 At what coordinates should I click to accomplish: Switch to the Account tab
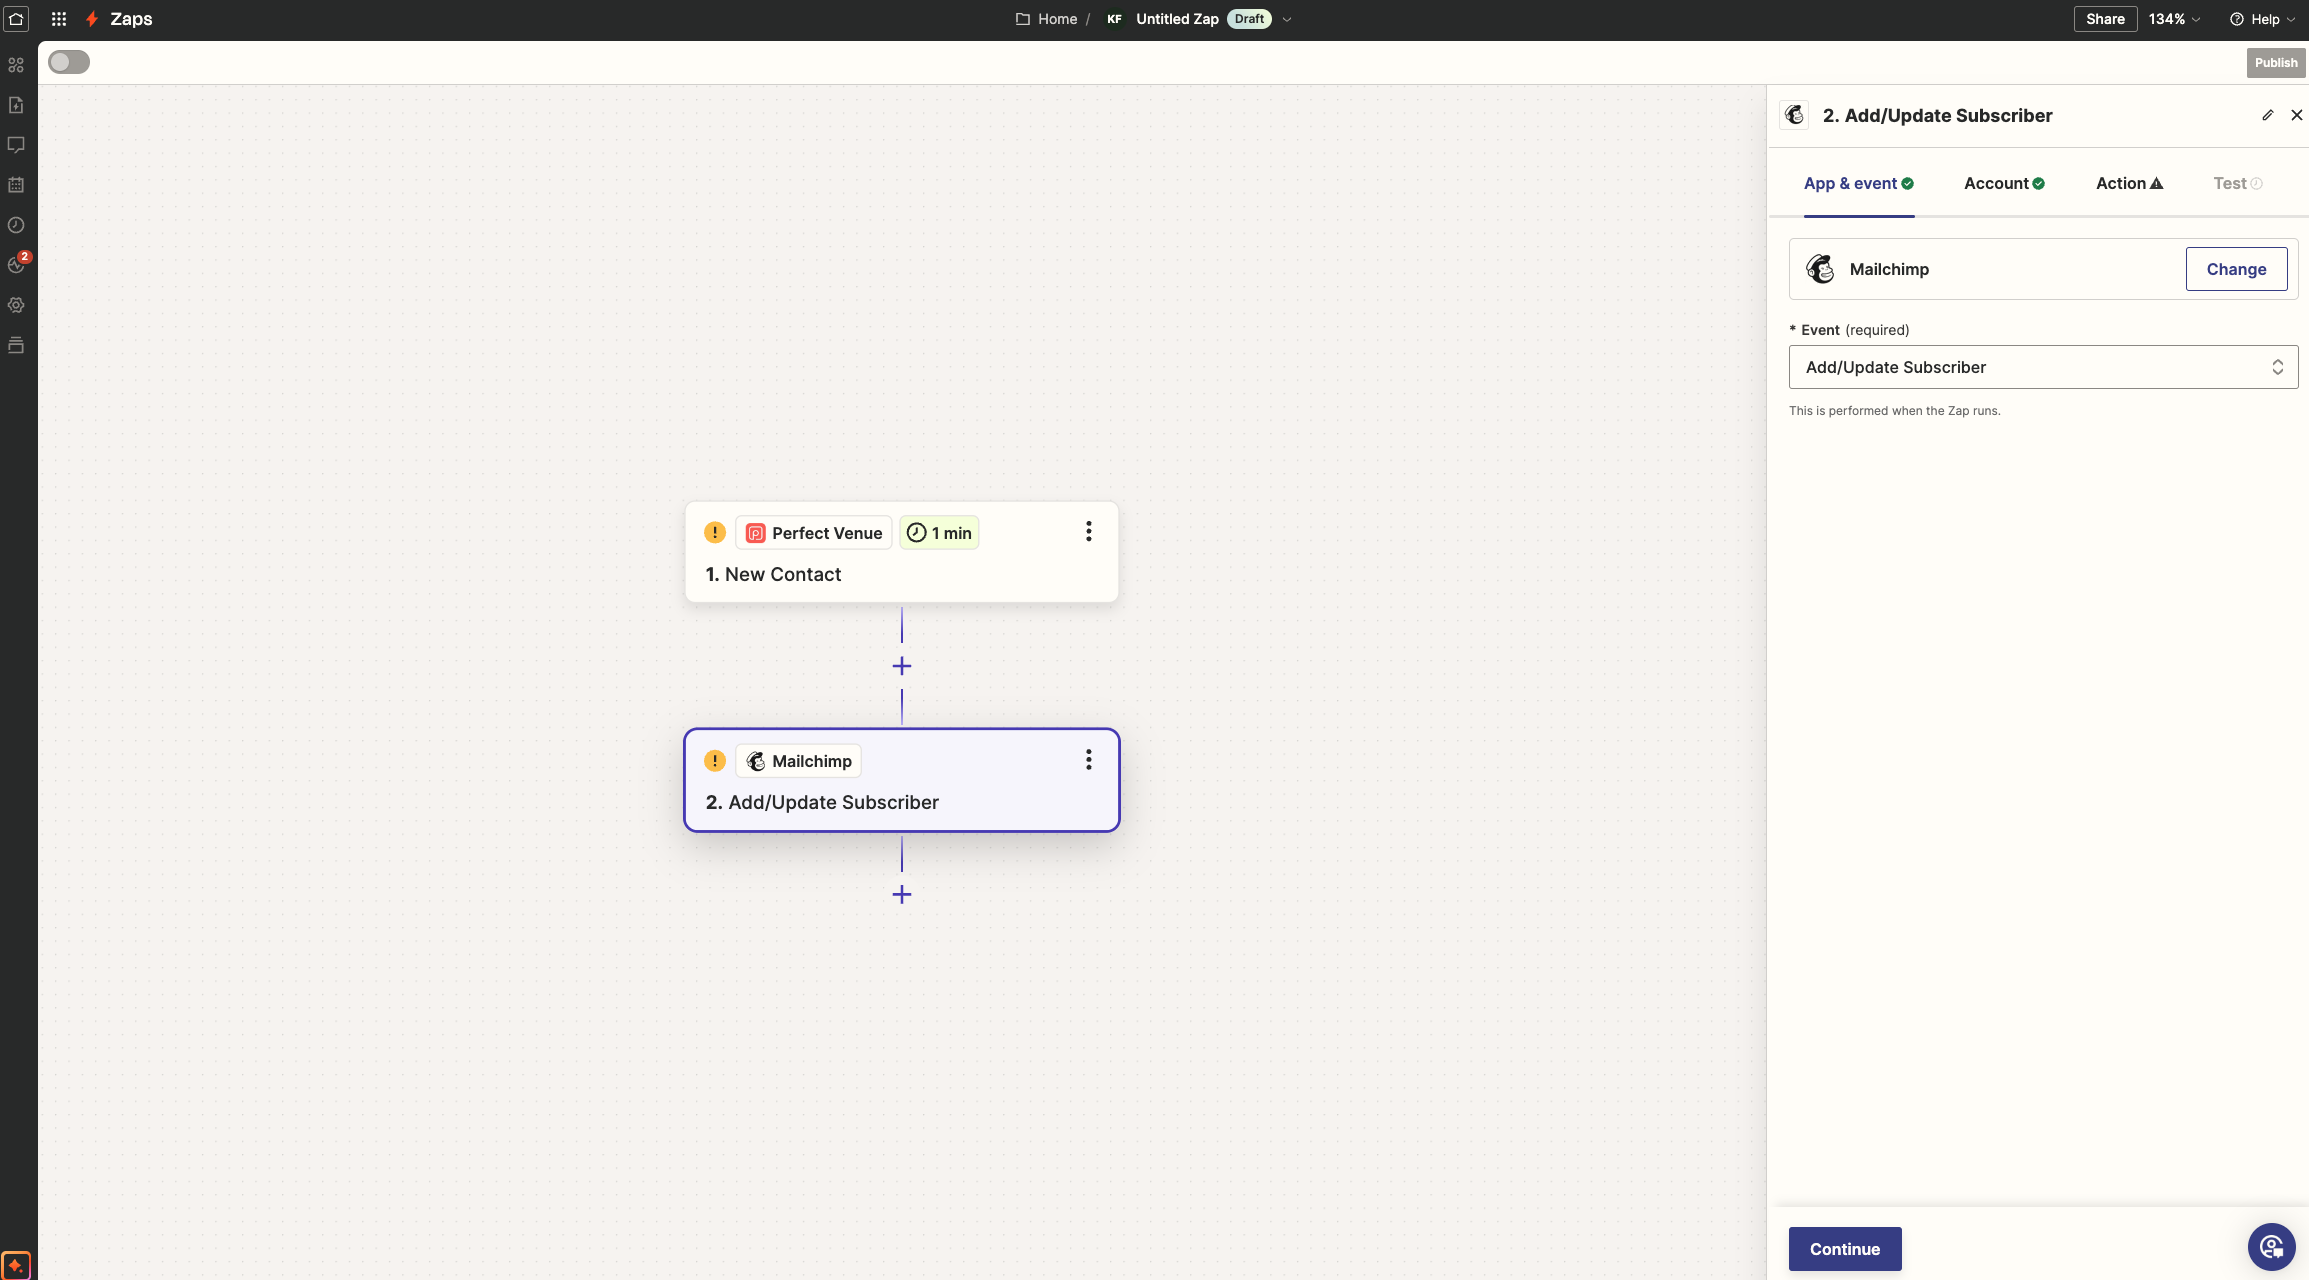coord(2004,183)
